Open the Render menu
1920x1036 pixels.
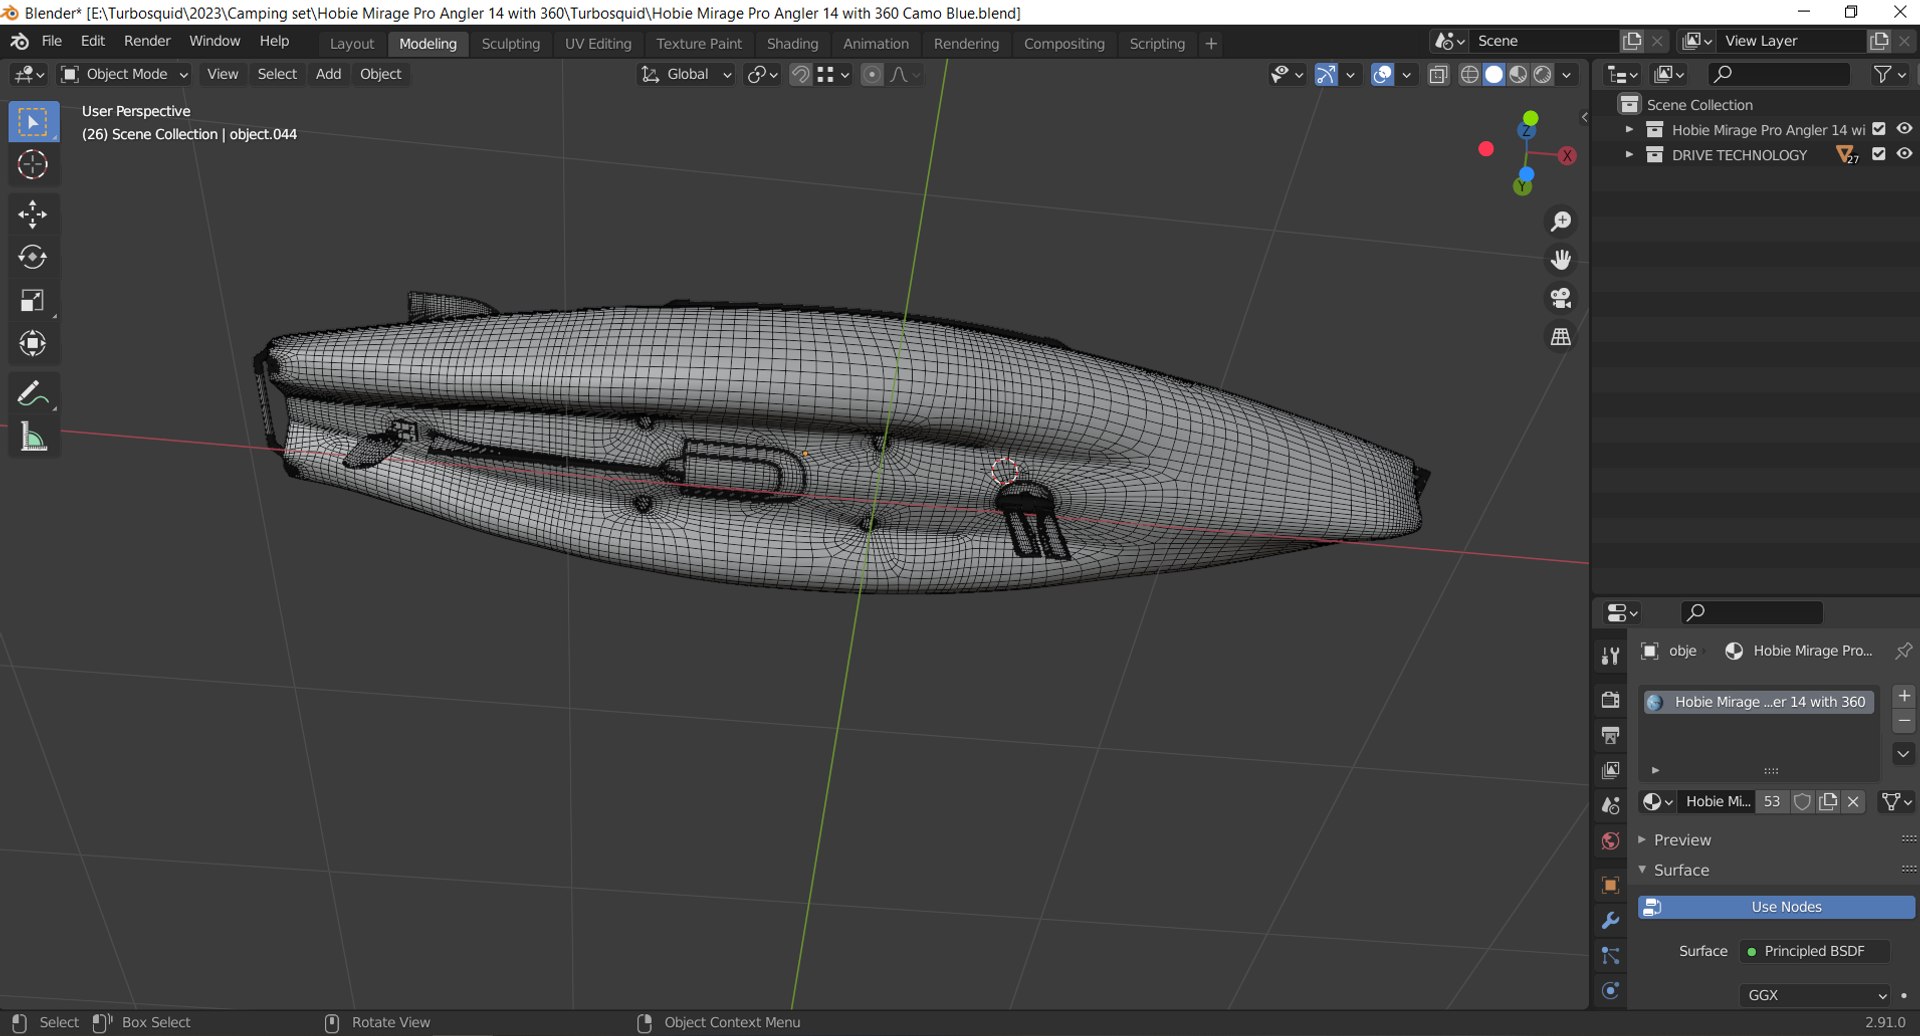147,41
